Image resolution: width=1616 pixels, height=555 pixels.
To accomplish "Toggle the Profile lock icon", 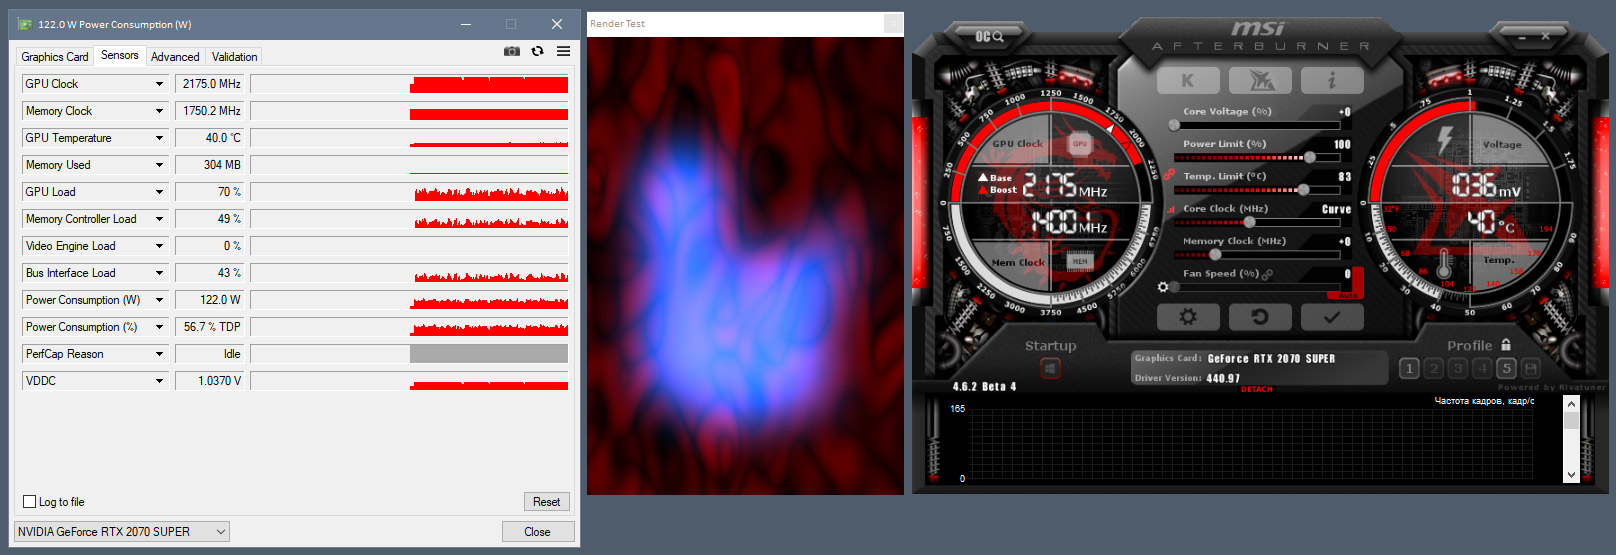I will 1506,345.
